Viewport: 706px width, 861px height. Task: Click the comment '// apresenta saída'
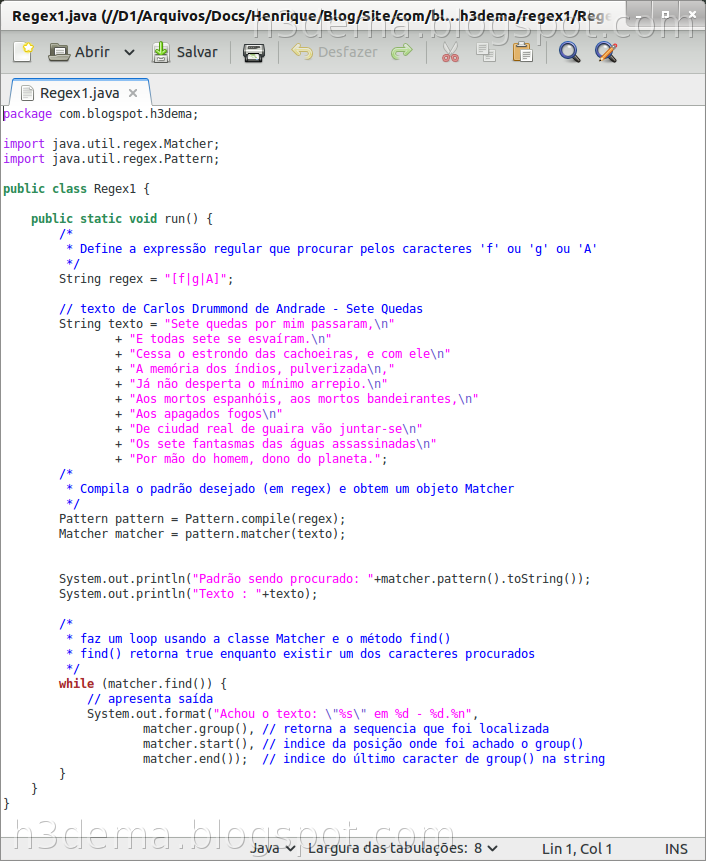pos(150,699)
